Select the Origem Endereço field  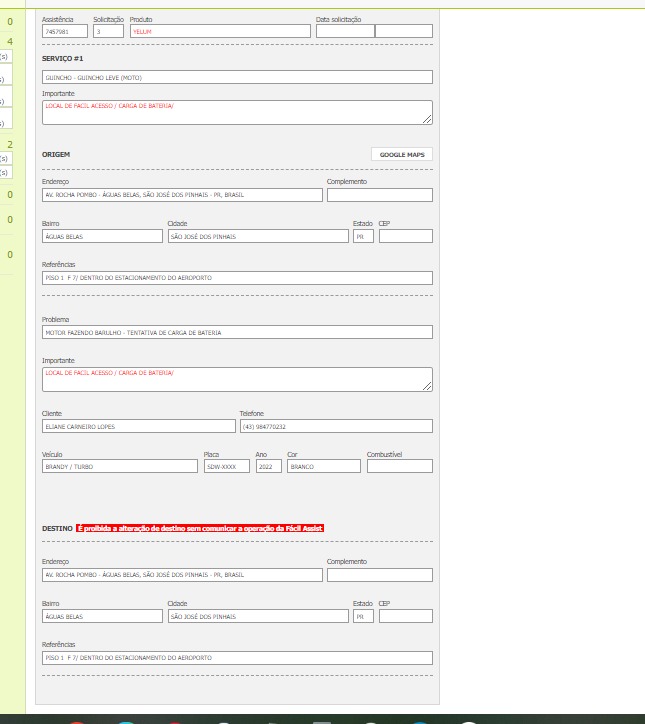tap(182, 195)
